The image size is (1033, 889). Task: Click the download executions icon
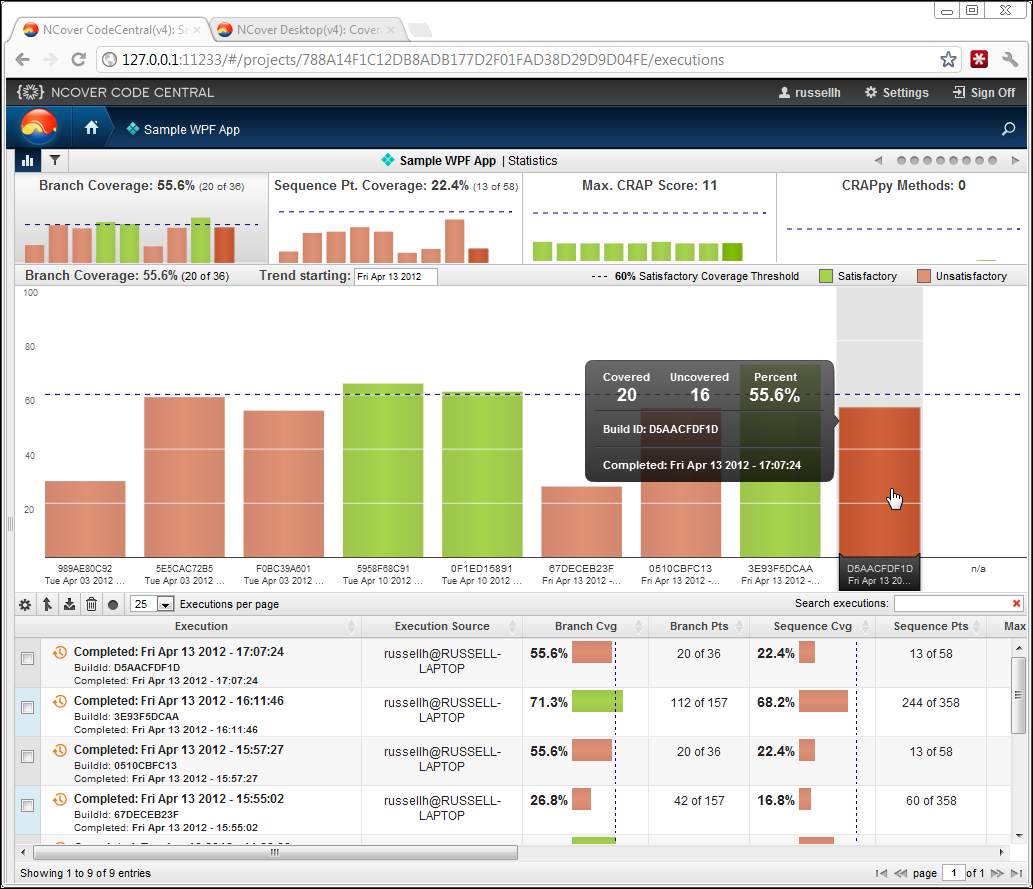[x=69, y=604]
